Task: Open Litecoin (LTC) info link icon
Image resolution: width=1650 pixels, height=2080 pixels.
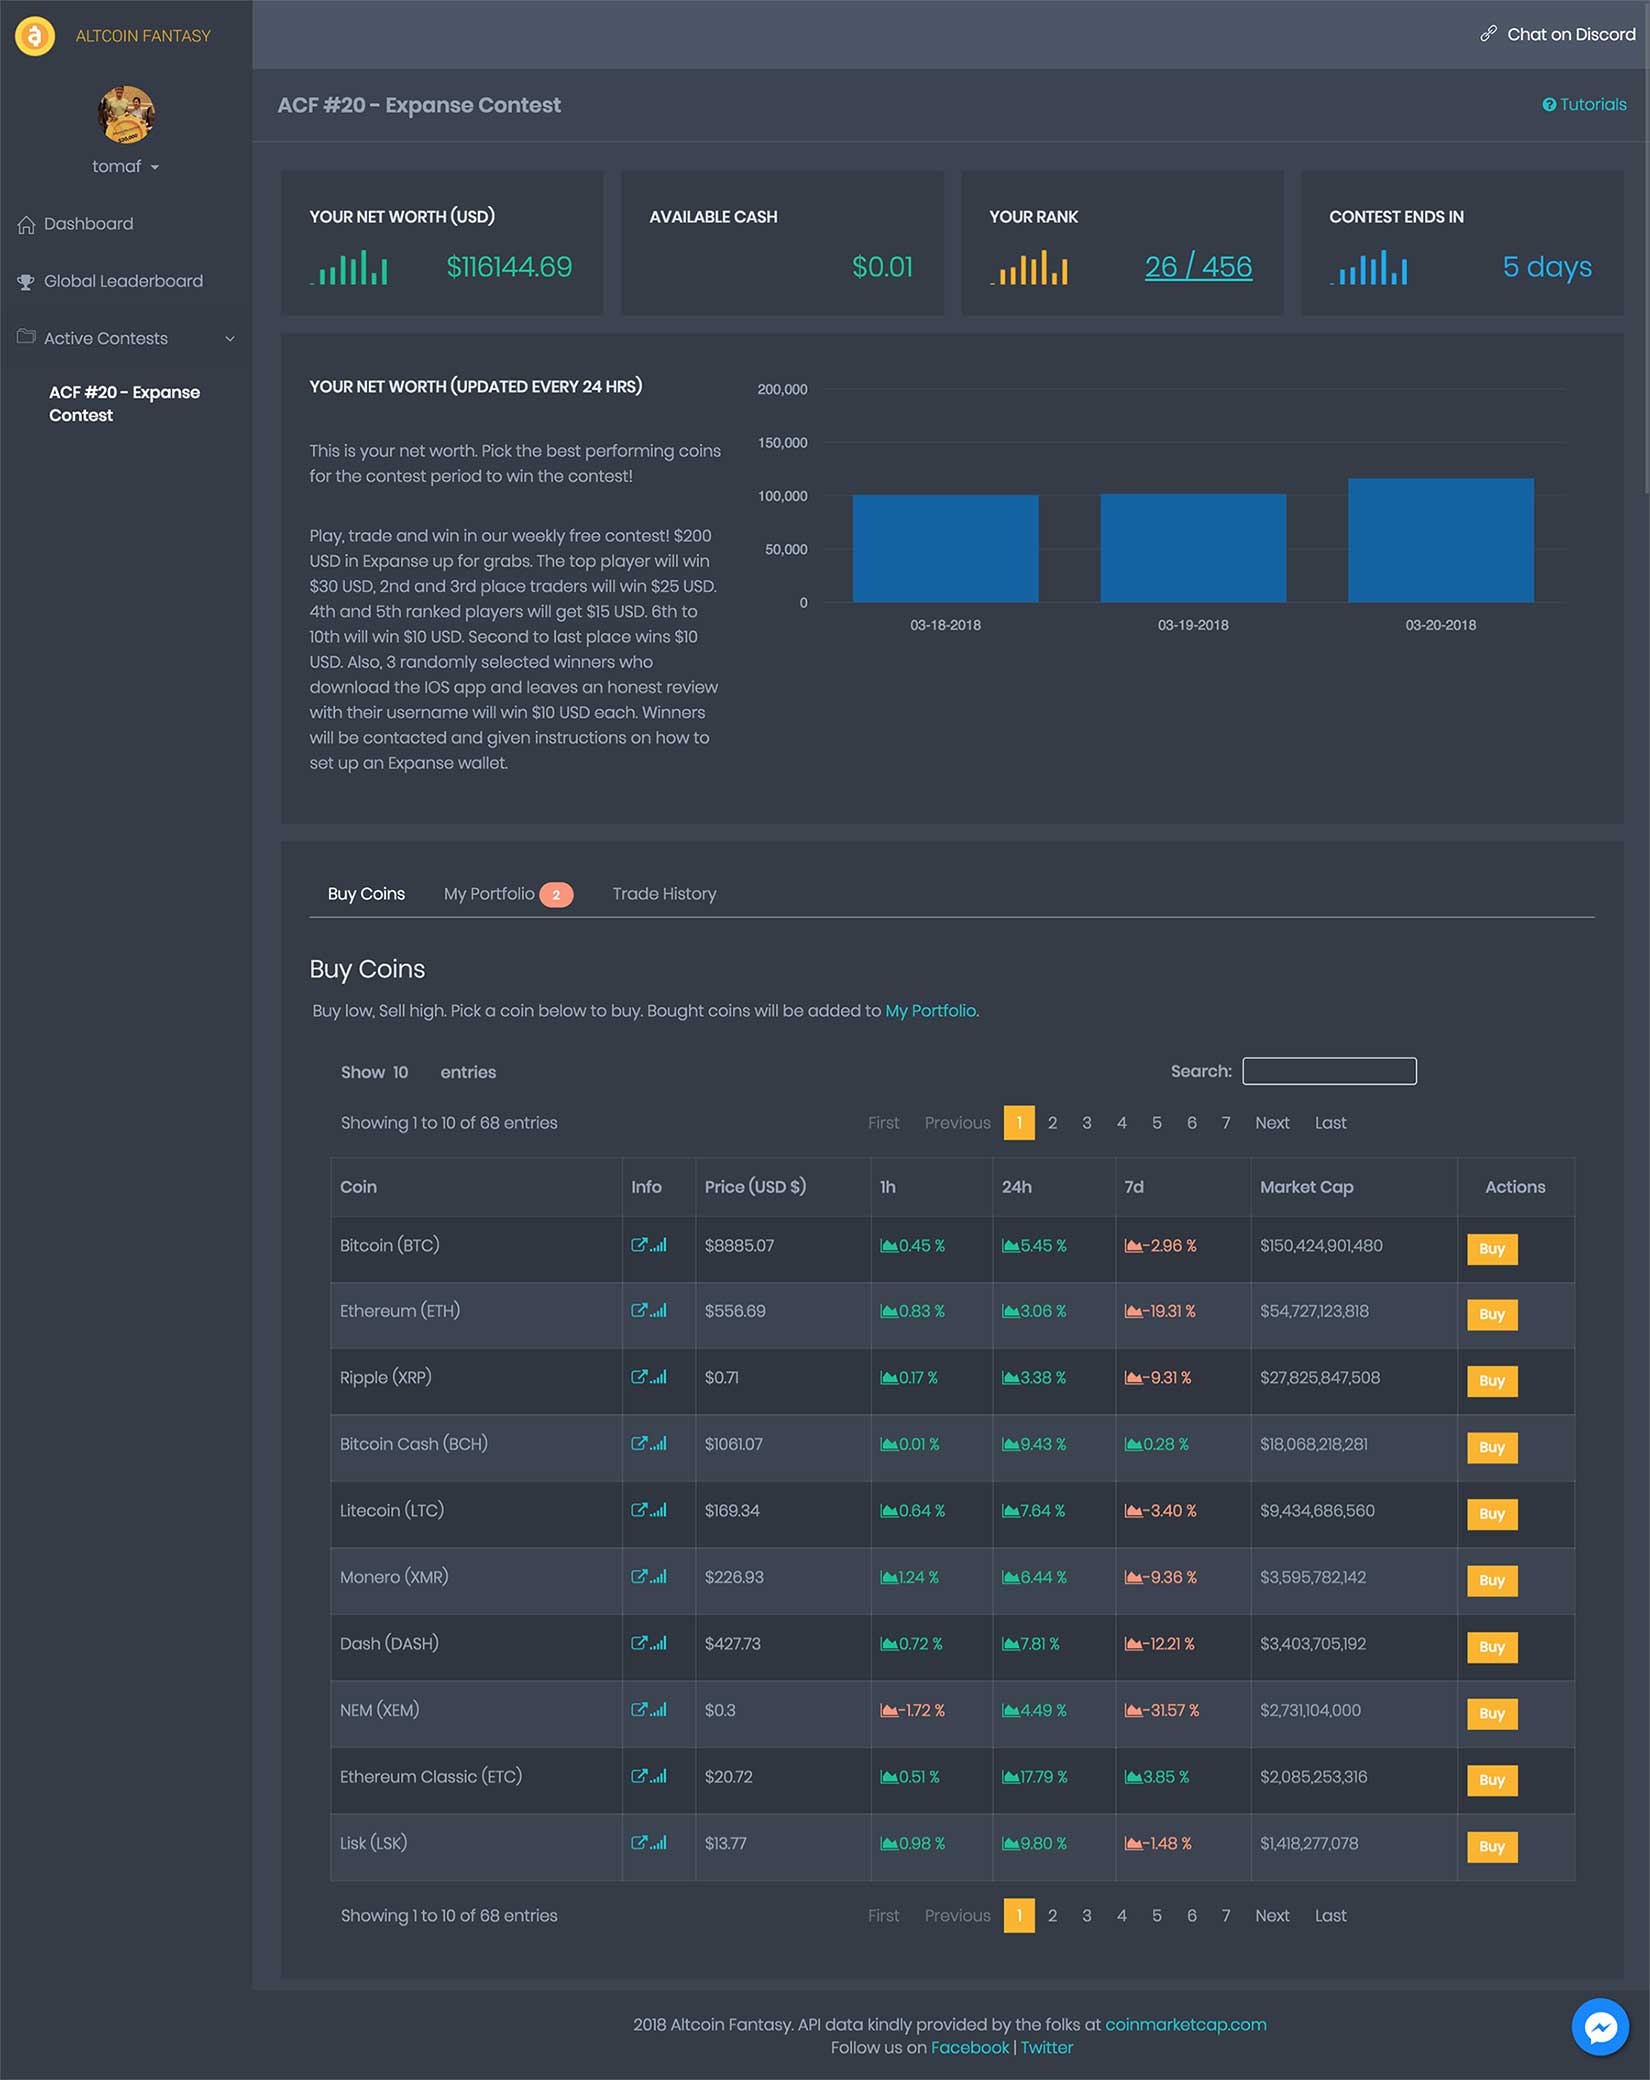Action: [639, 1511]
